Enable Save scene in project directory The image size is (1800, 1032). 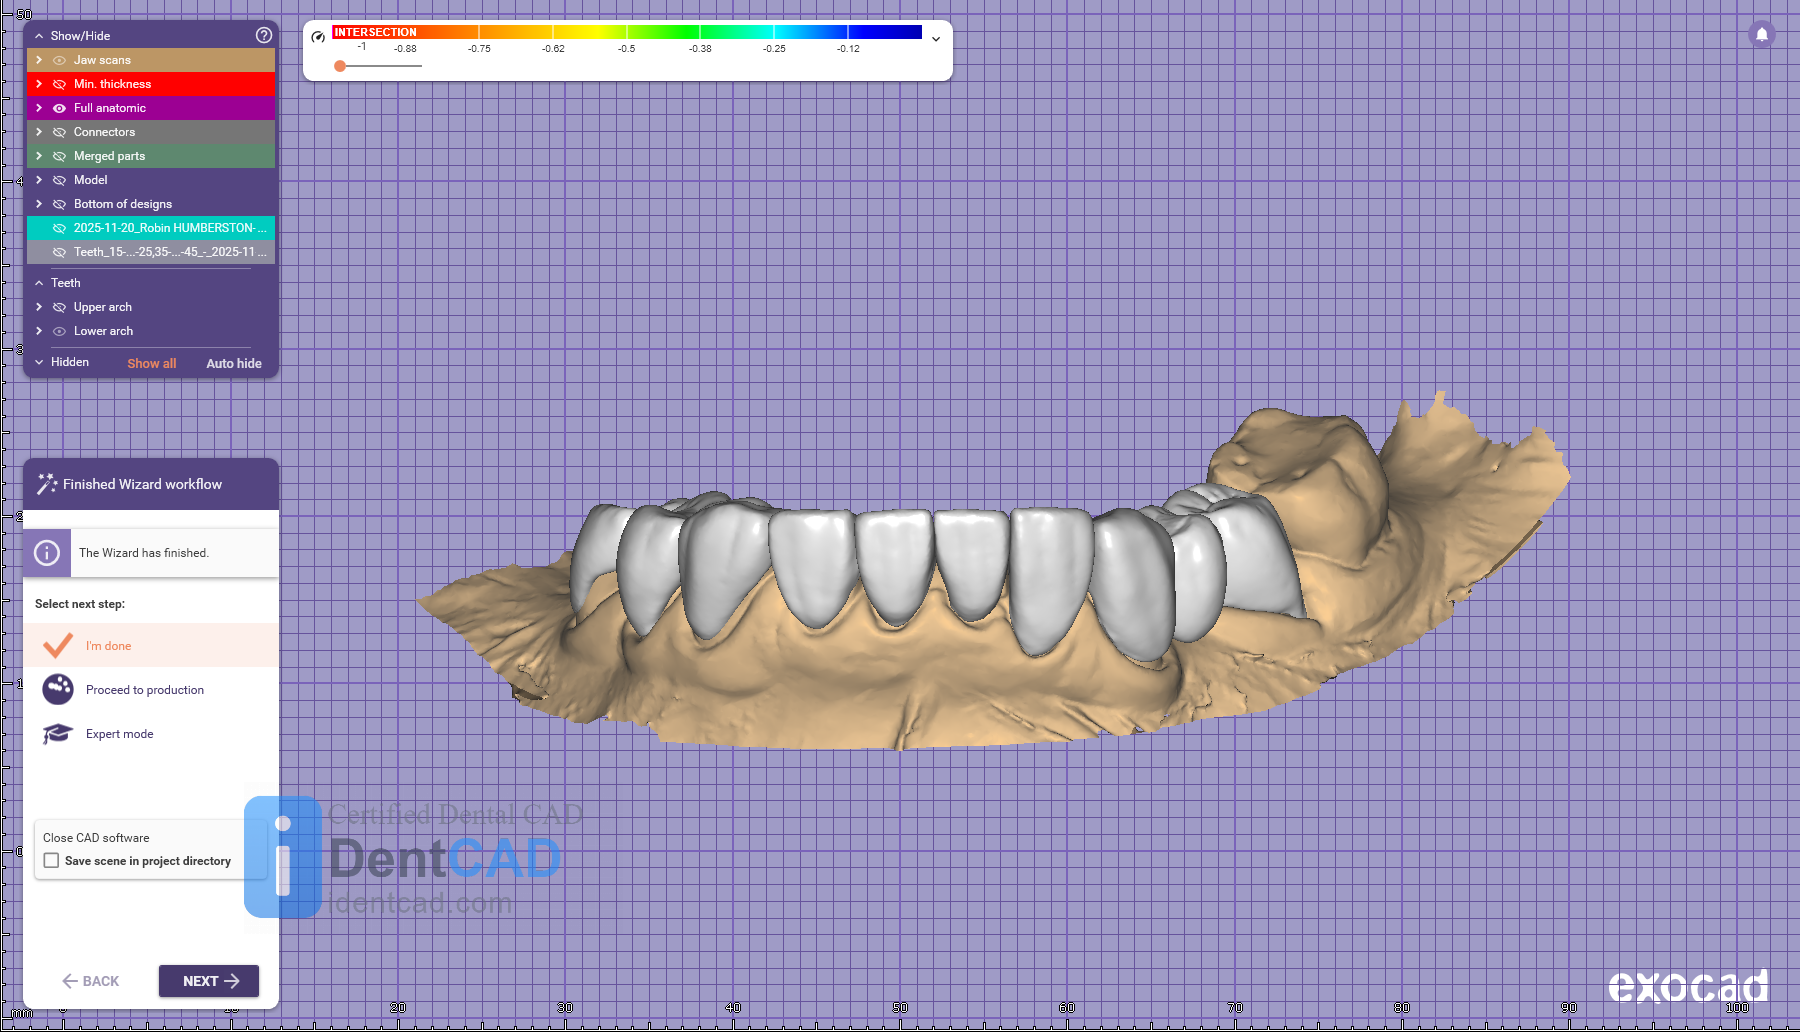[x=52, y=861]
